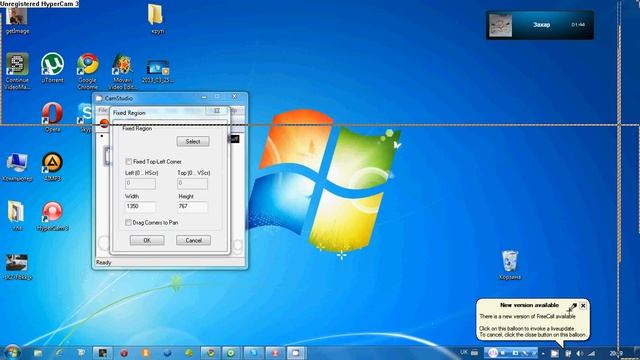This screenshot has height=360, width=640.
Task: Select the JPG image file on desktop bottom-left
Action: 17,267
